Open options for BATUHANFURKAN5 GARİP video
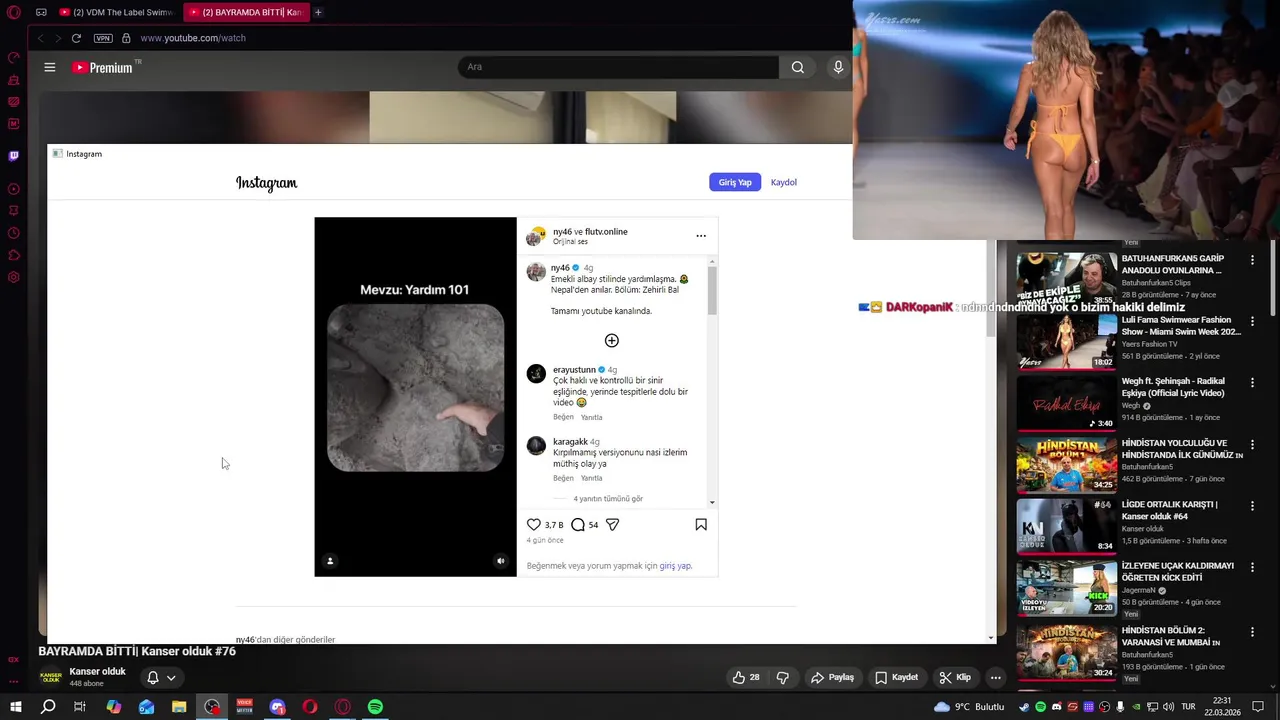The height and width of the screenshot is (720, 1280). (x=1252, y=260)
